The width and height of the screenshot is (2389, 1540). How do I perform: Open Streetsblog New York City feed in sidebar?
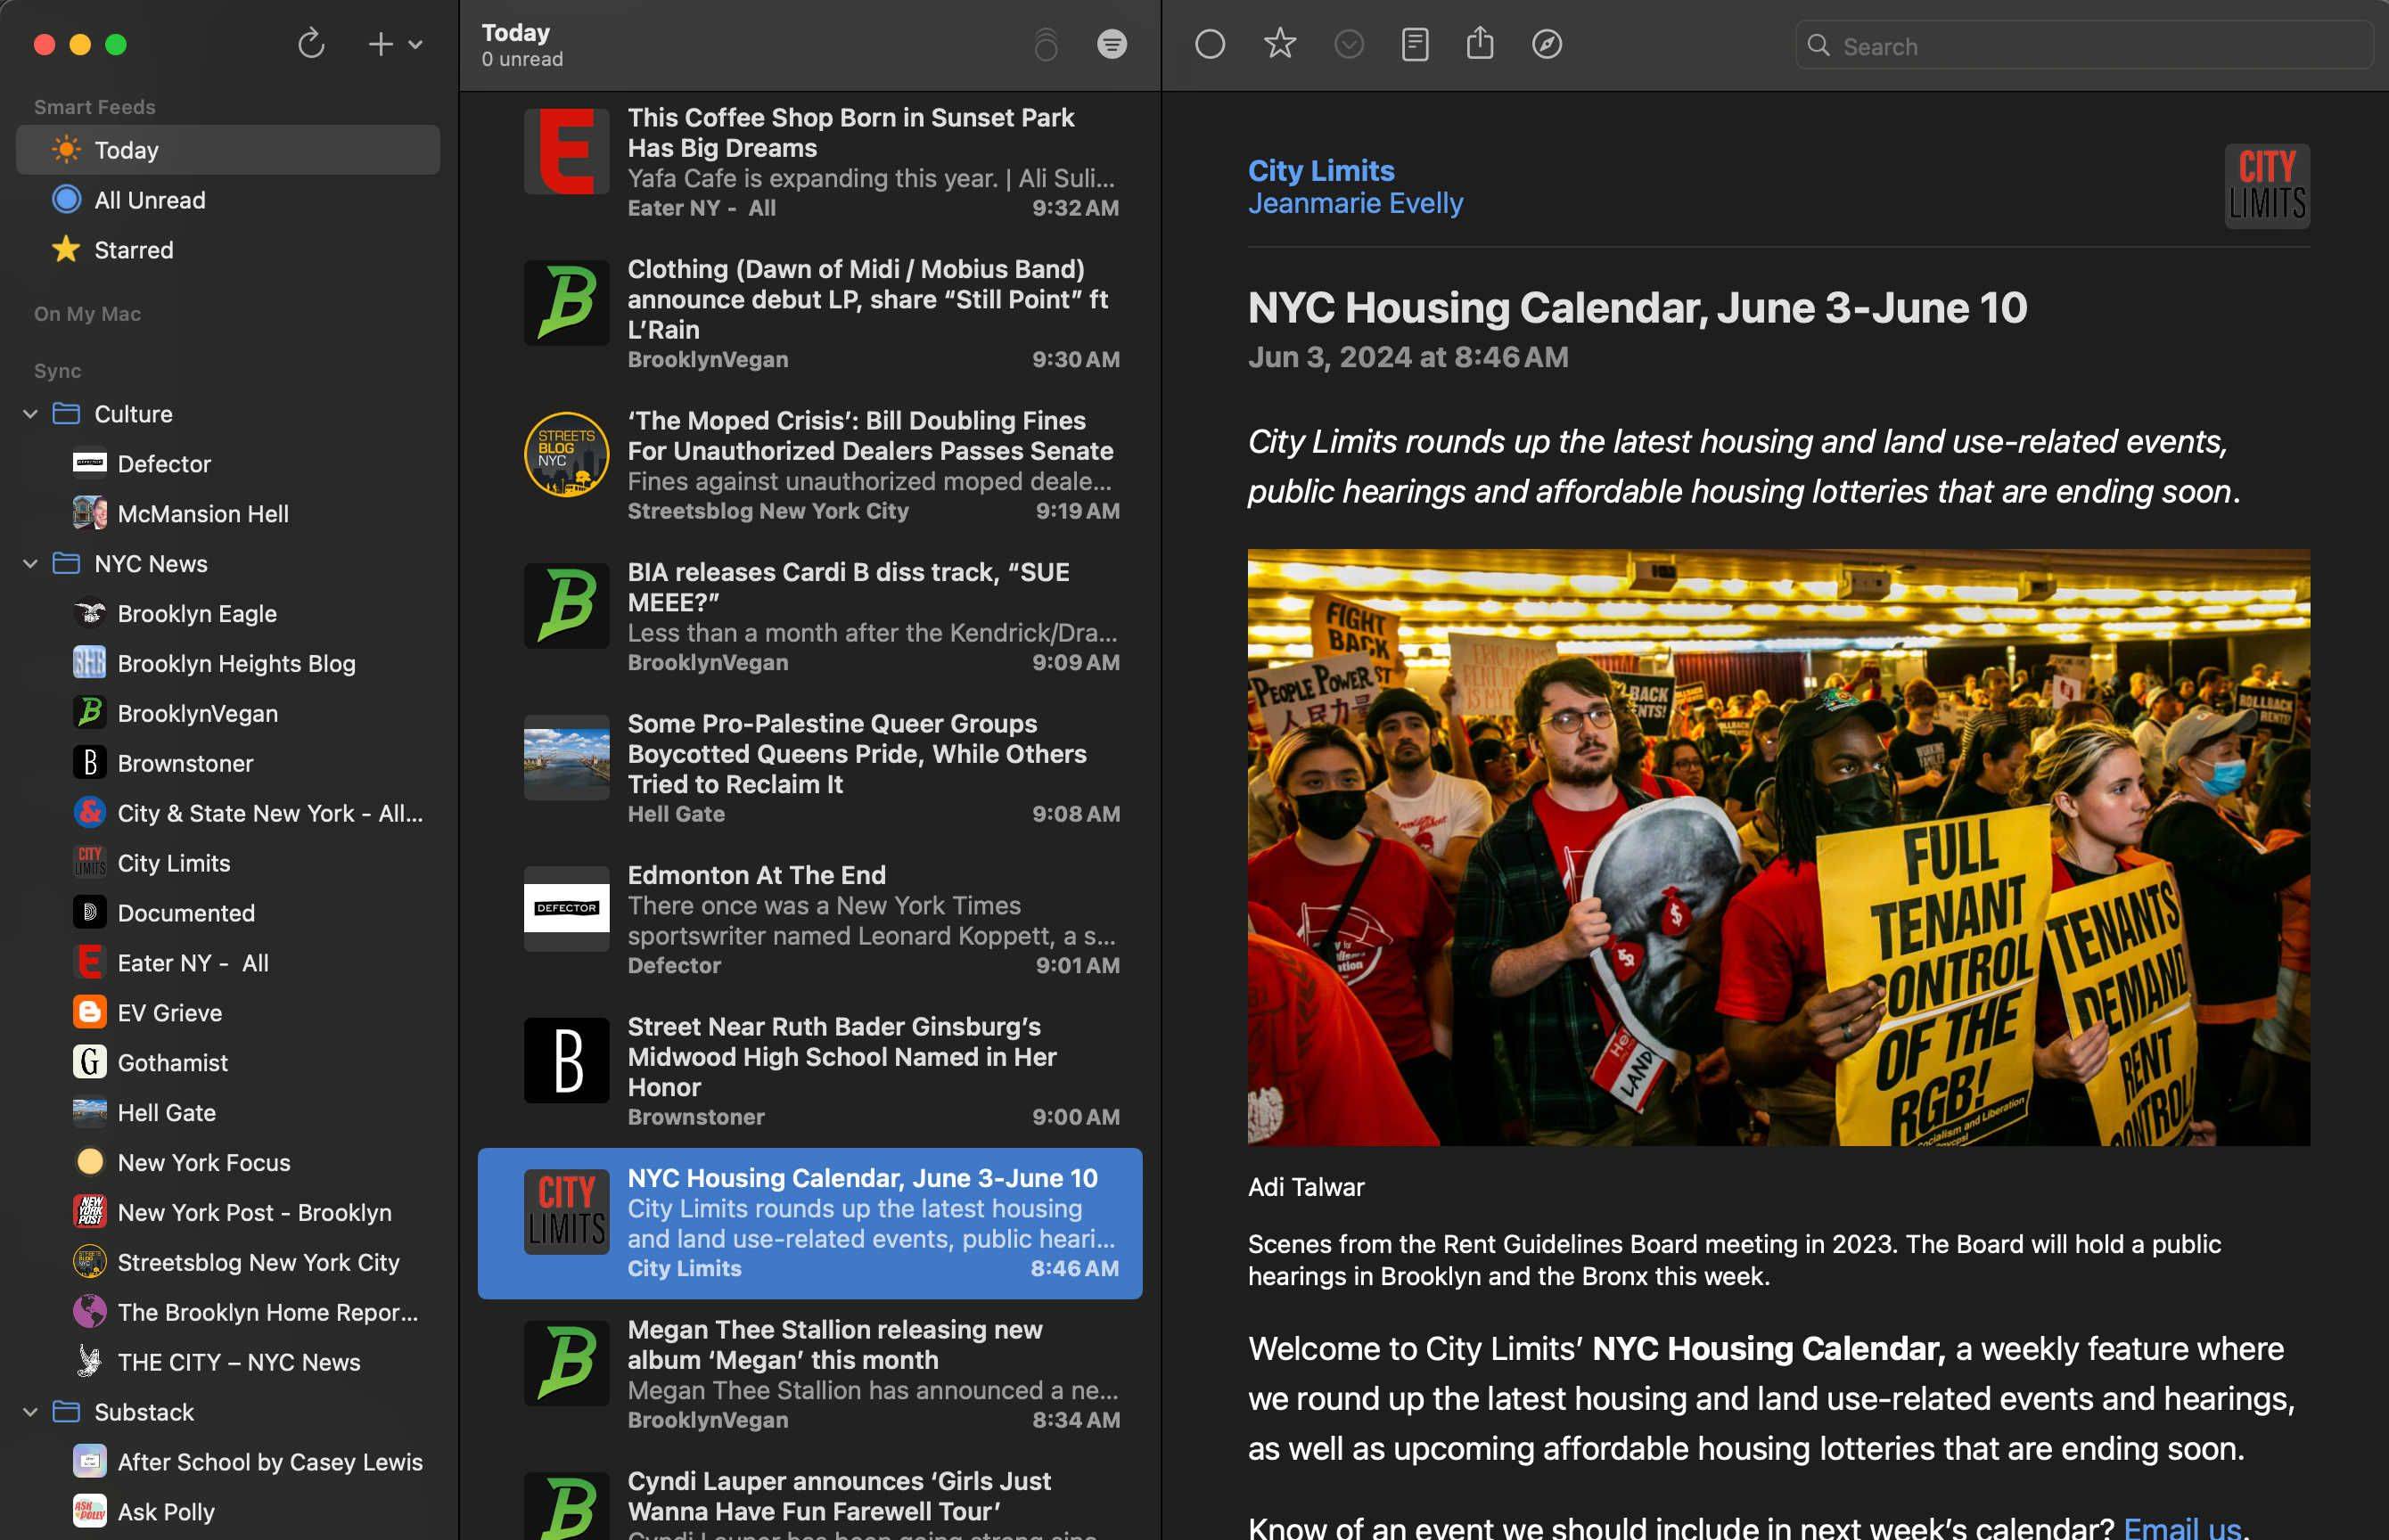point(228,1263)
